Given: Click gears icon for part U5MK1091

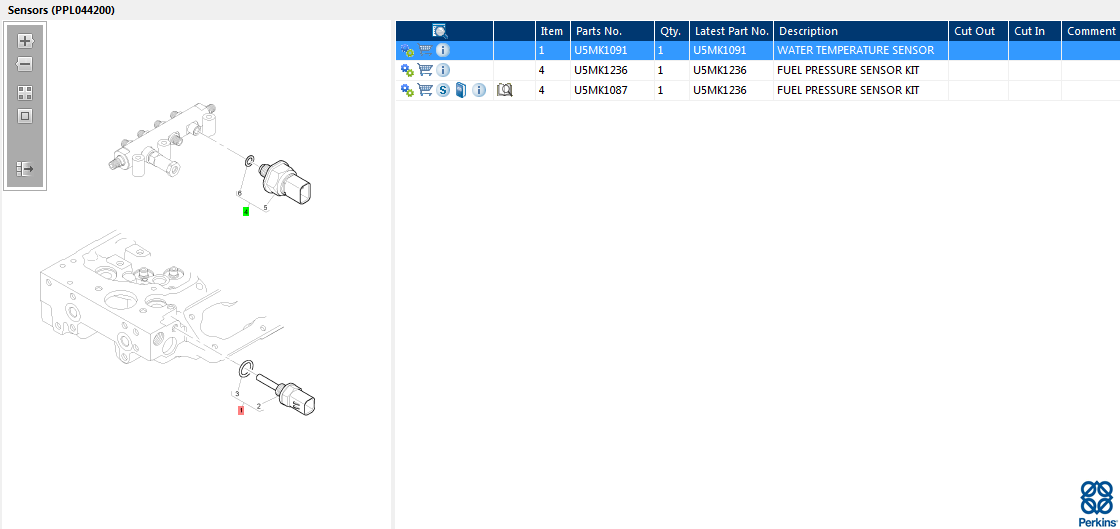Looking at the screenshot, I should (x=407, y=51).
